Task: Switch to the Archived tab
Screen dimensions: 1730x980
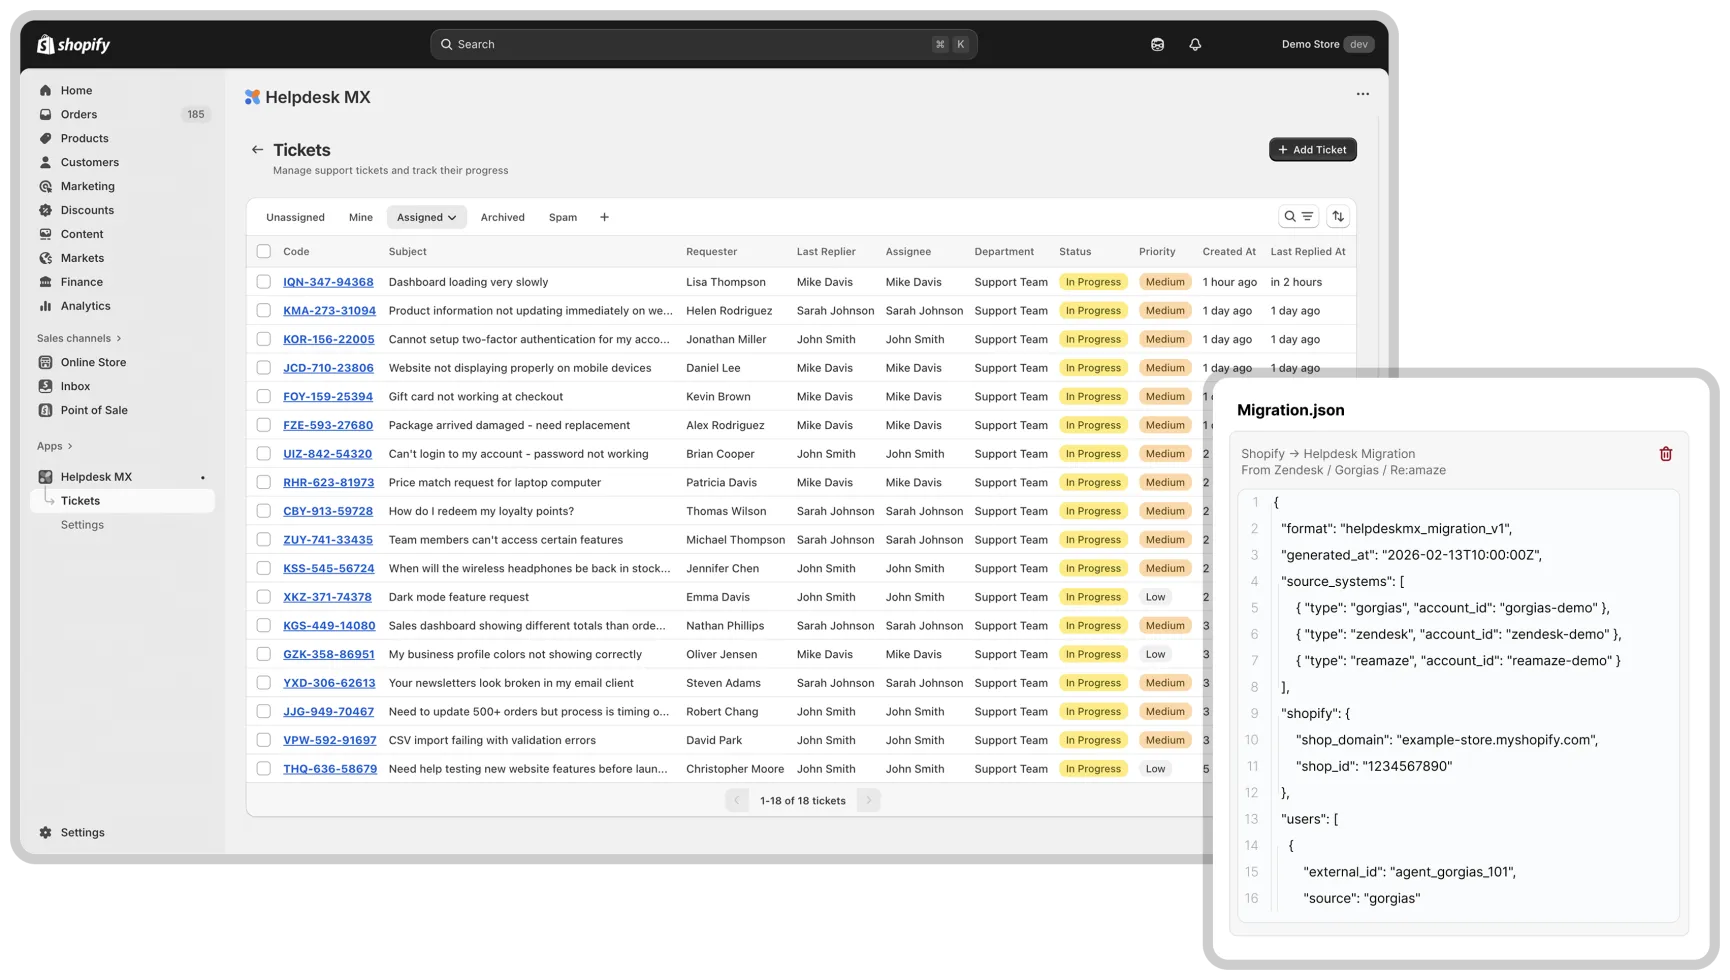Action: [502, 217]
